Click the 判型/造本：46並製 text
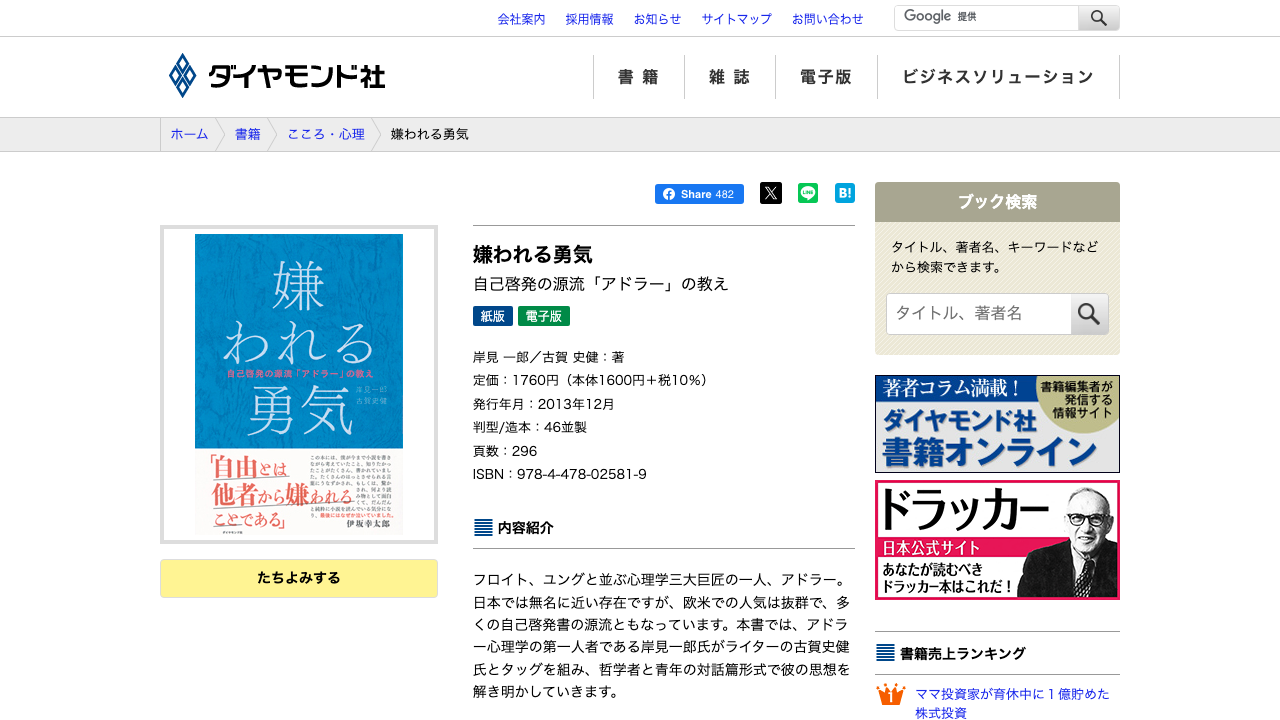Viewport: 1280px width, 720px height. point(530,427)
